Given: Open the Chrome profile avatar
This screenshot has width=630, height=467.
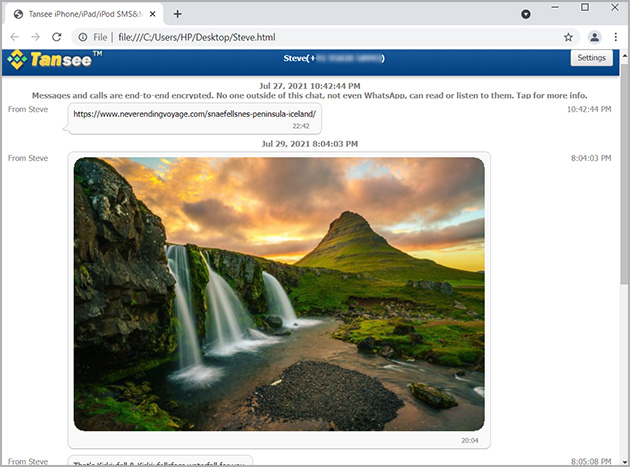Looking at the screenshot, I should click(x=594, y=37).
